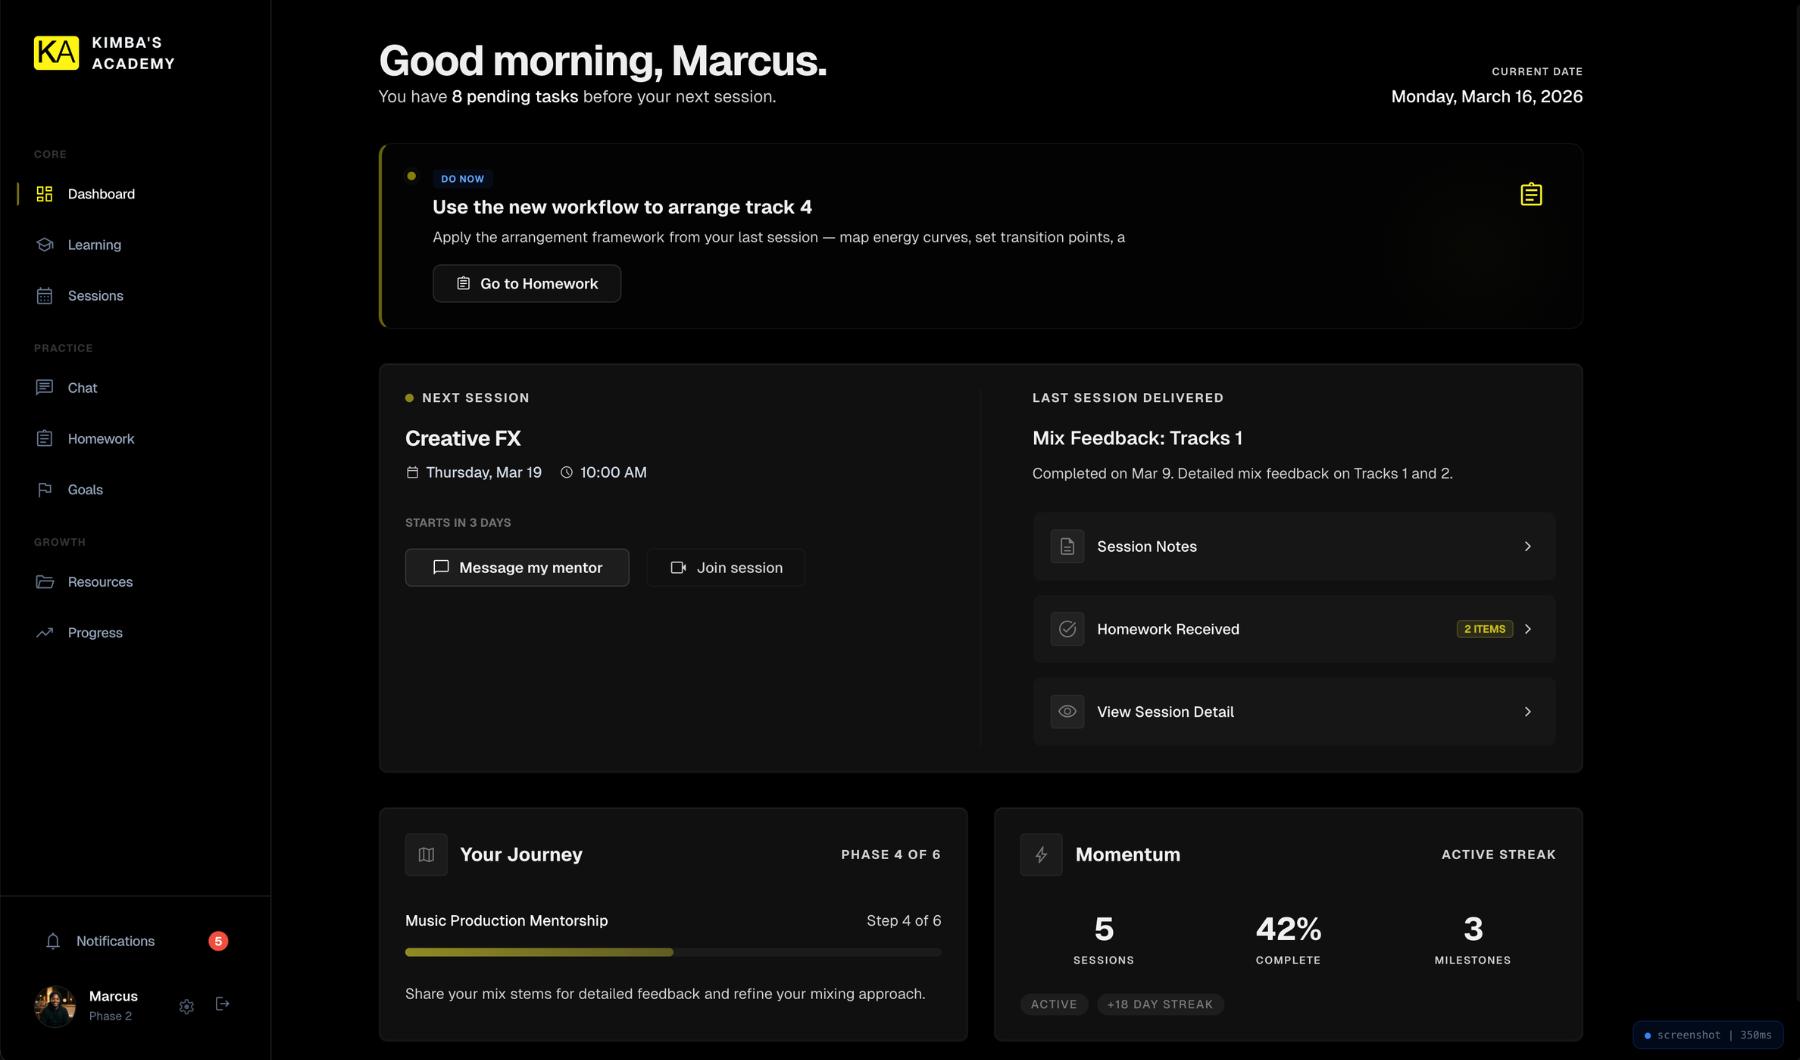Click the Session Notes document icon
1800x1060 pixels.
pyautogui.click(x=1067, y=547)
